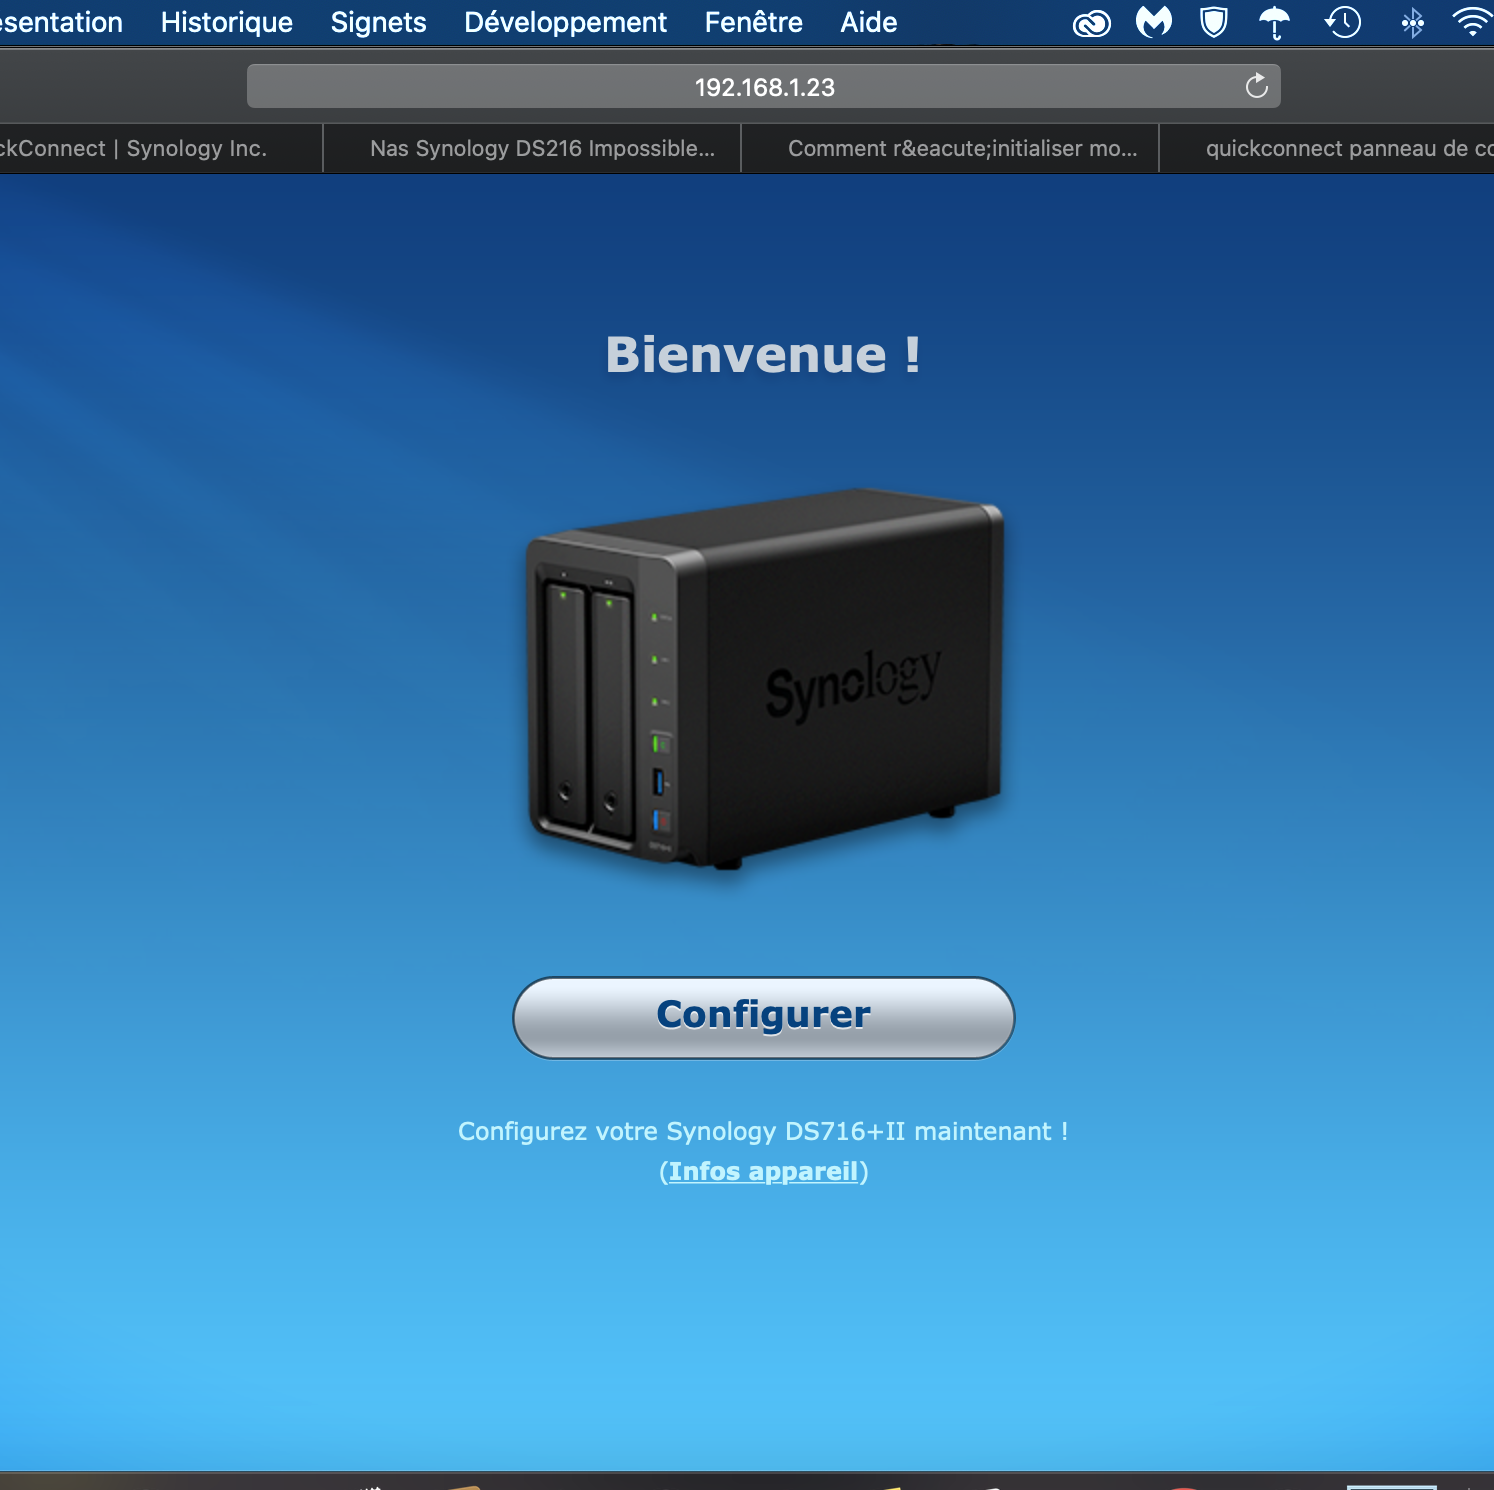
Task: Reload the page with the refresh icon
Action: [x=1256, y=87]
